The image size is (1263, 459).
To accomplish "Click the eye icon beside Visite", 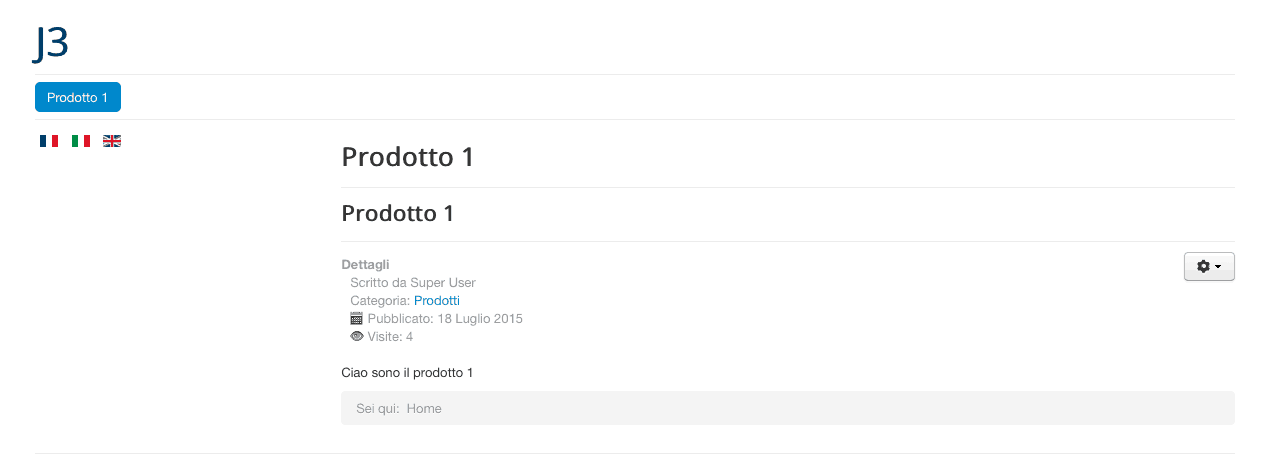I will point(357,337).
